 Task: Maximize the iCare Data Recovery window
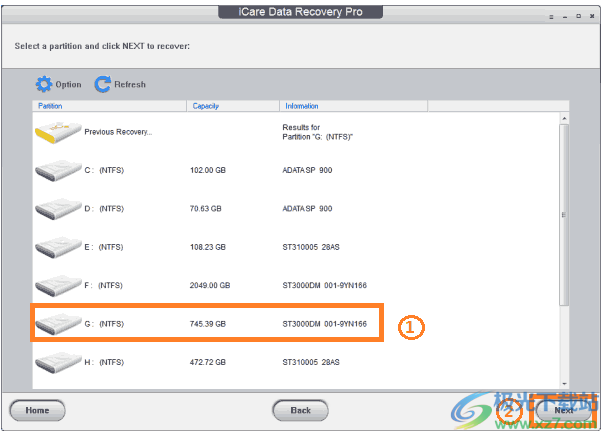[x=578, y=16]
